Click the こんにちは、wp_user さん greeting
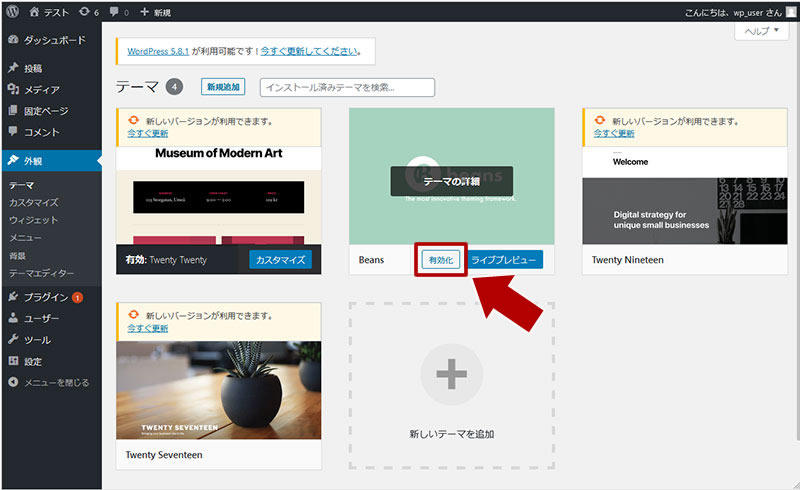Image resolution: width=800 pixels, height=490 pixels. click(x=733, y=13)
